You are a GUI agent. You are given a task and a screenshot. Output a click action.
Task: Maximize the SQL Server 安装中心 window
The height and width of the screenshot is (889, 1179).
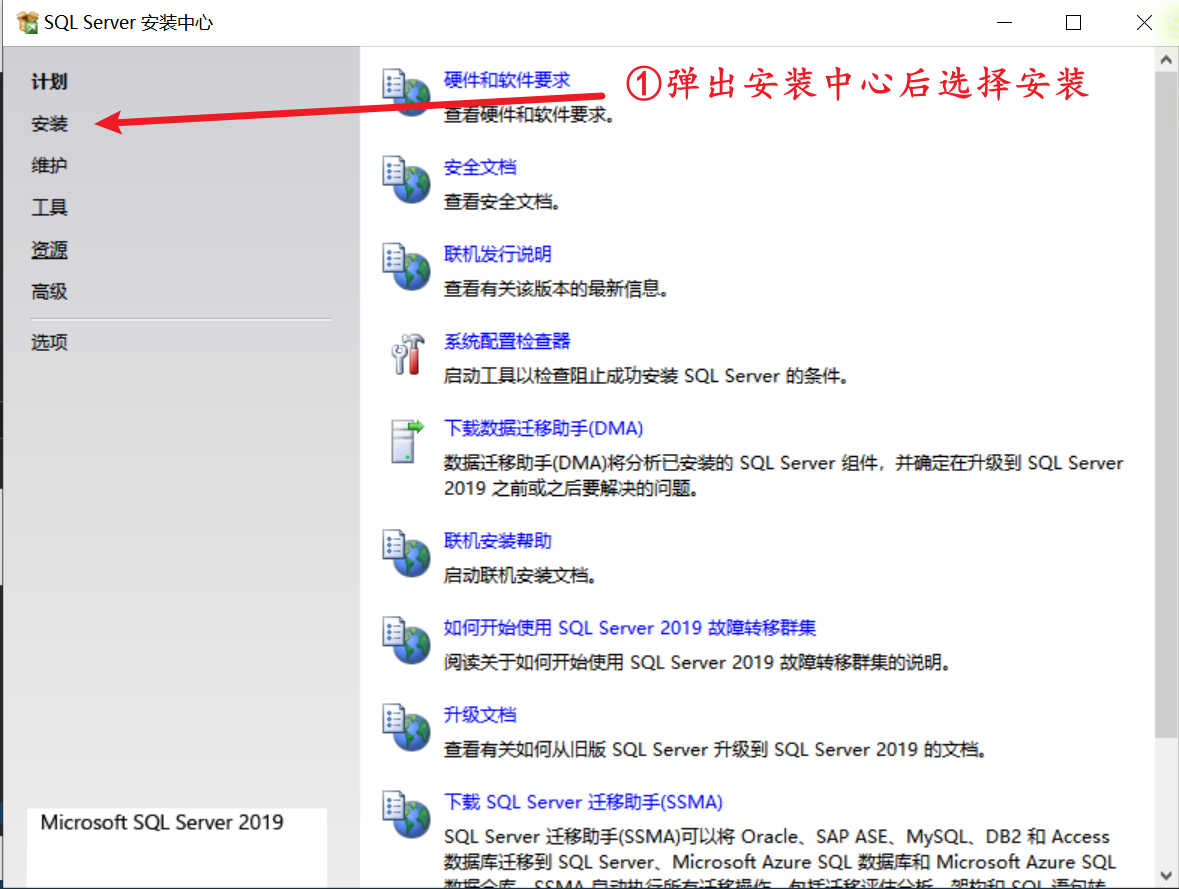pyautogui.click(x=1073, y=23)
